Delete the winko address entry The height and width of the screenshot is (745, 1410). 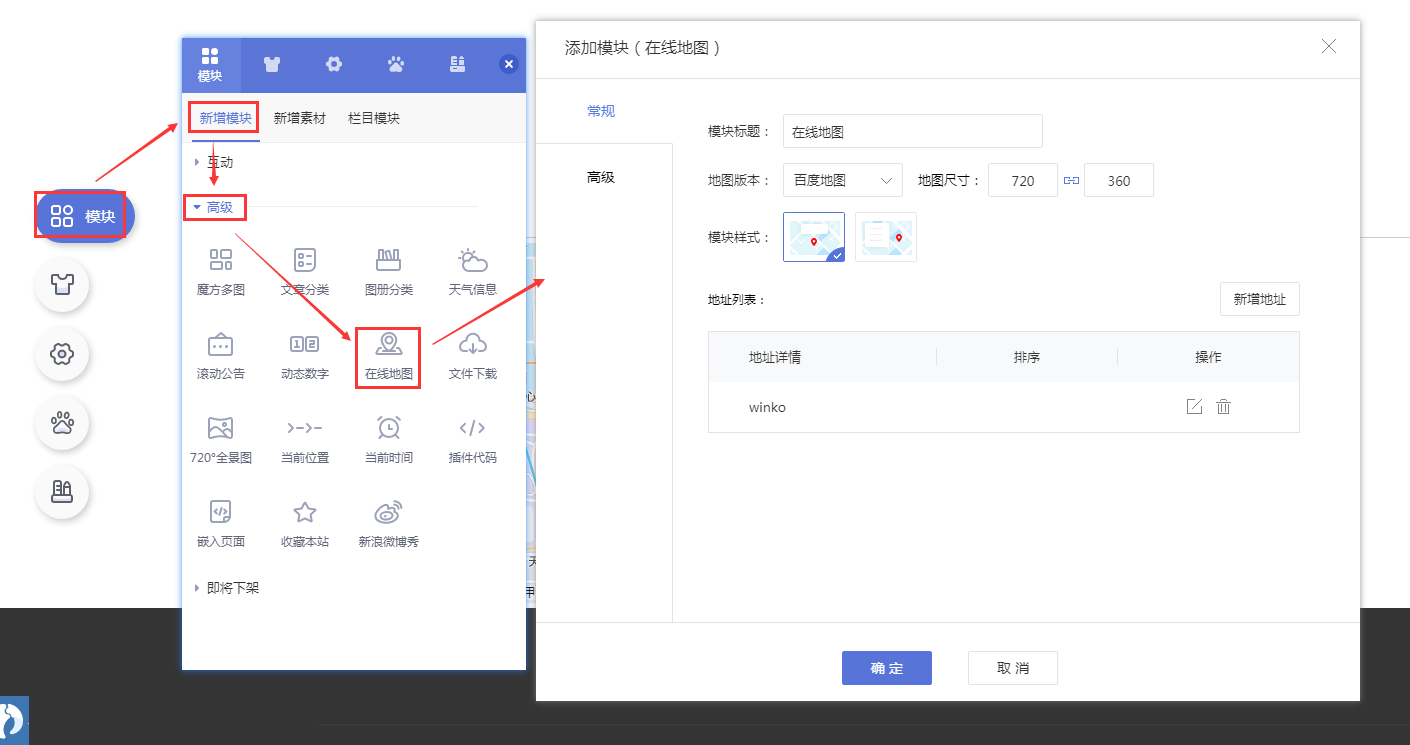[1223, 407]
